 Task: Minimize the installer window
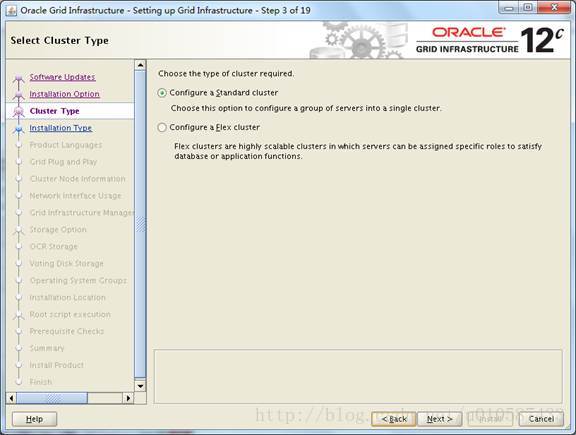click(509, 8)
